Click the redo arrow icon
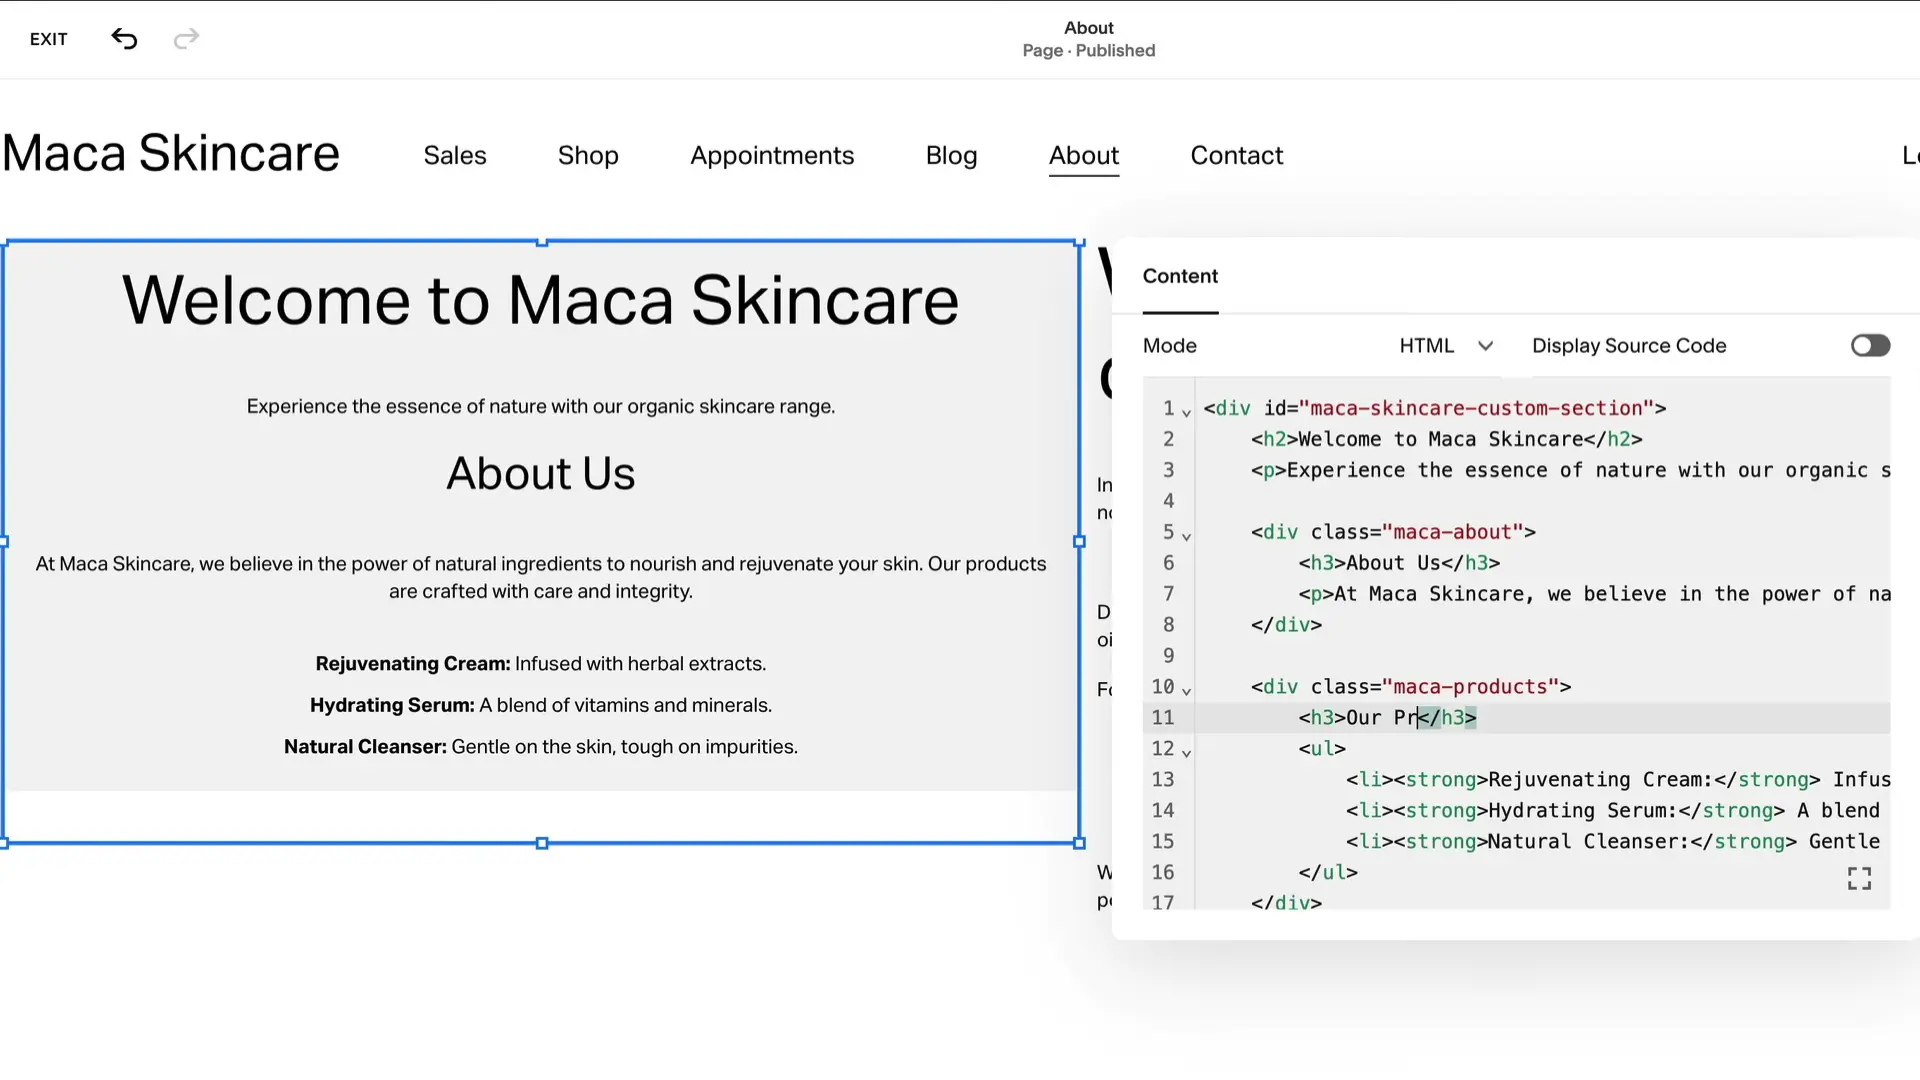The height and width of the screenshot is (1080, 1920). pyautogui.click(x=186, y=40)
